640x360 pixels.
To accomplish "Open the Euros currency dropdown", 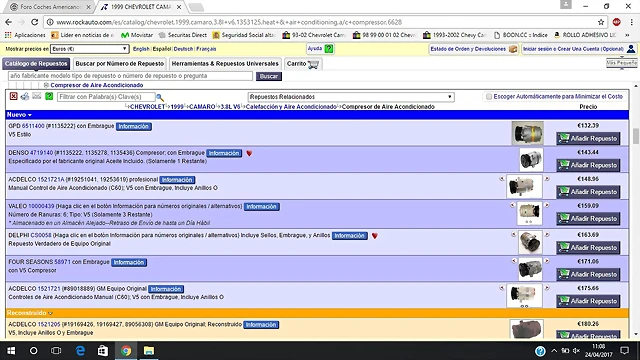I will [x=89, y=49].
